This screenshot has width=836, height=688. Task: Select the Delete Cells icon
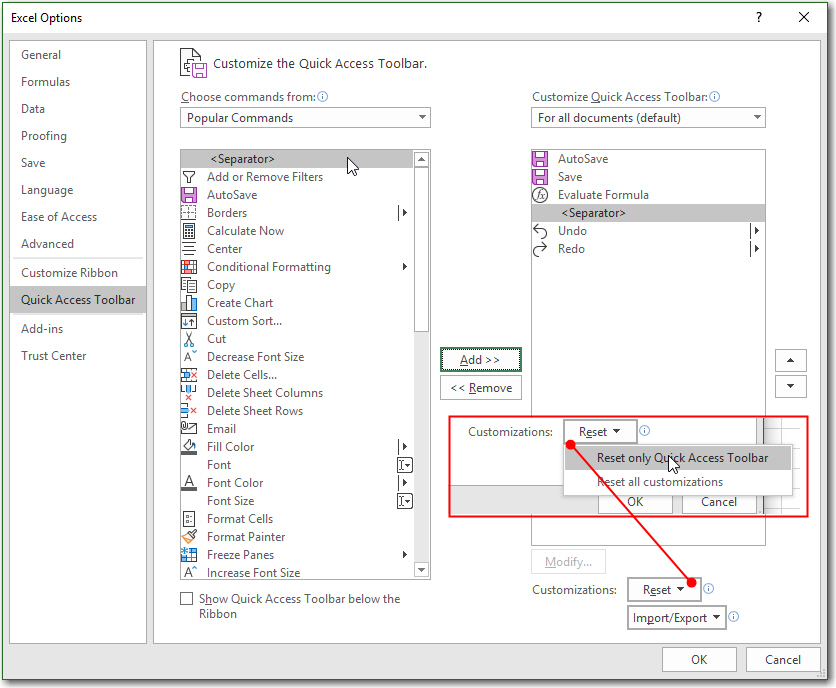(189, 375)
